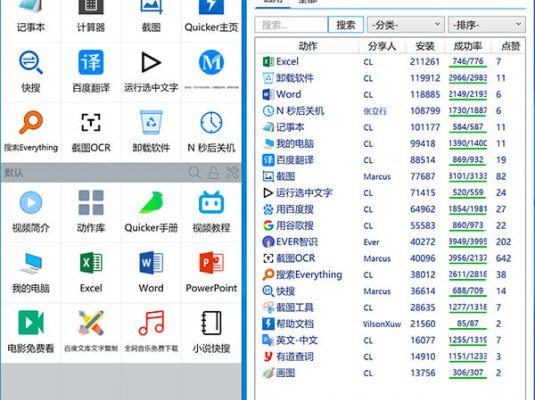The width and height of the screenshot is (535, 400).
Task: Click the N 秒后关机 clock tile
Action: click(211, 132)
